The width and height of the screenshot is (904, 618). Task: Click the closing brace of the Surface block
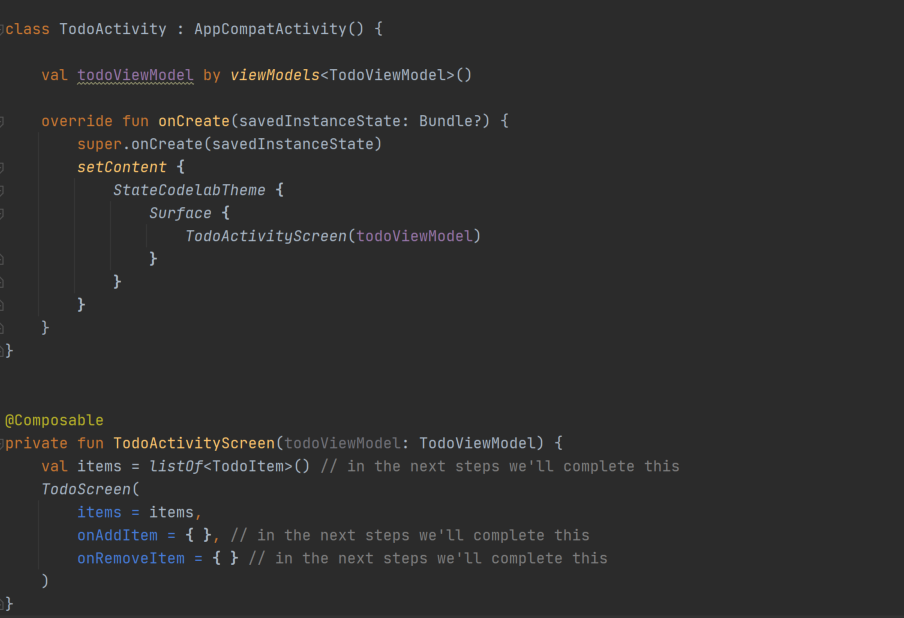point(153,259)
